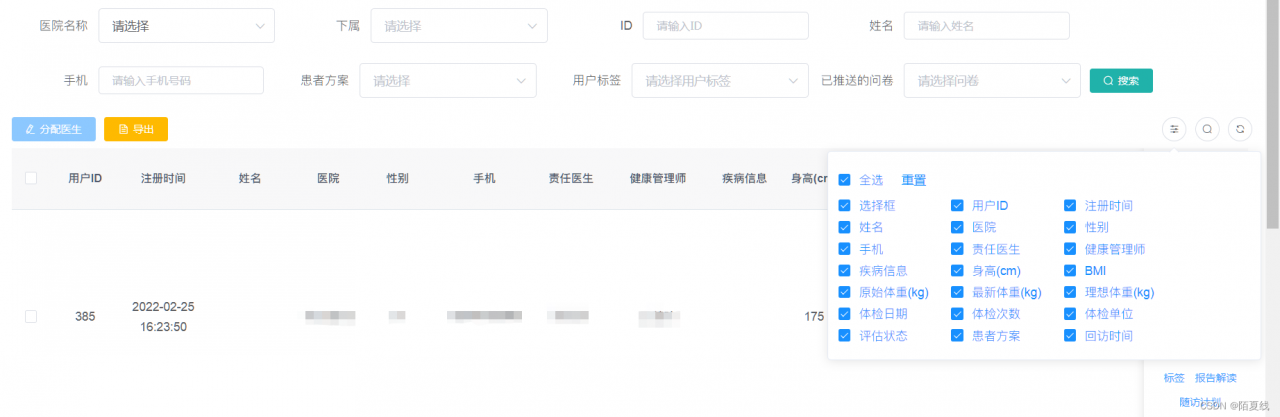Click the 疾病信息 column header
Image resolution: width=1280 pixels, height=417 pixels.
tap(745, 179)
